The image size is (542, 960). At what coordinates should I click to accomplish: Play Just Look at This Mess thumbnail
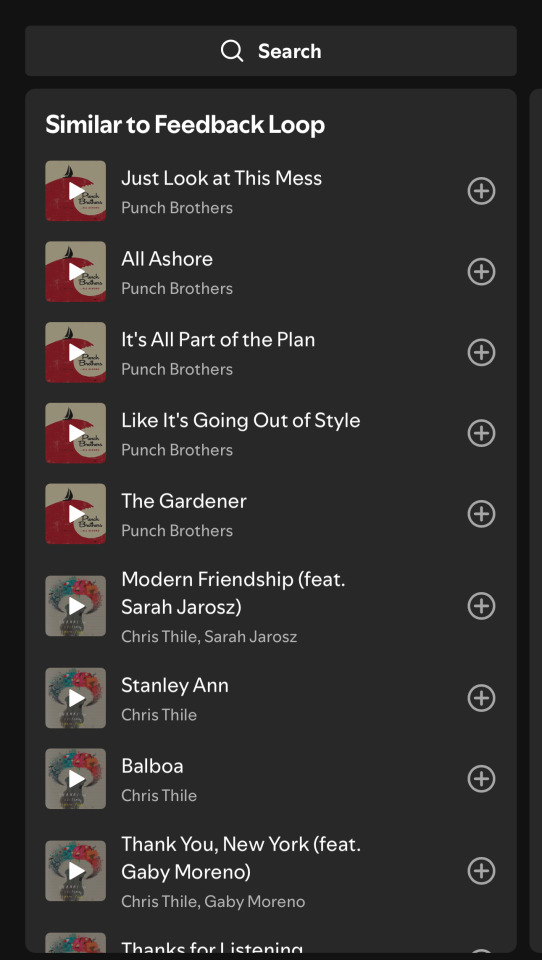pos(75,191)
